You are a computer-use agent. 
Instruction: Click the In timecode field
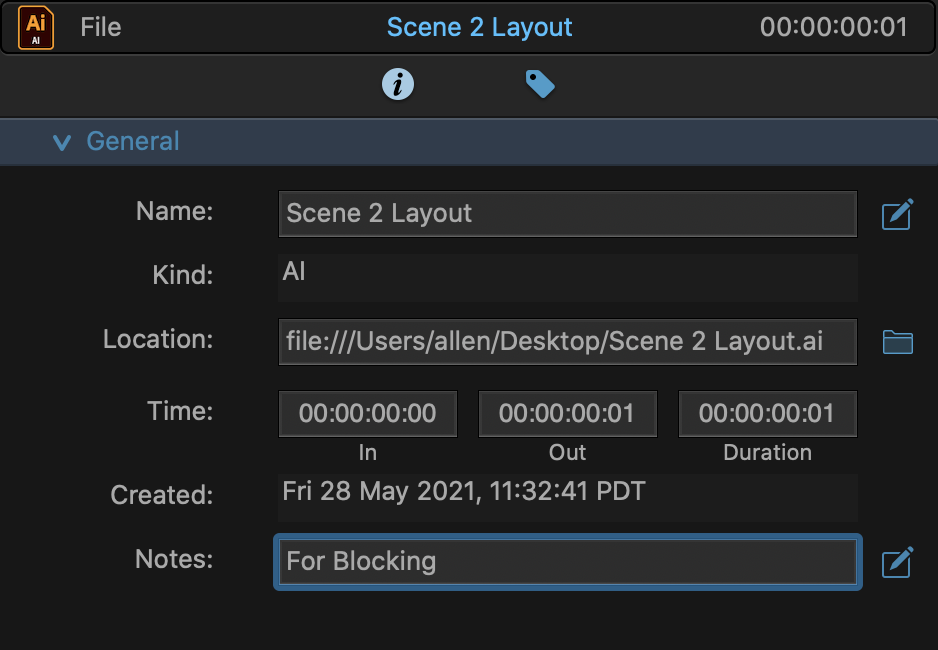(368, 414)
